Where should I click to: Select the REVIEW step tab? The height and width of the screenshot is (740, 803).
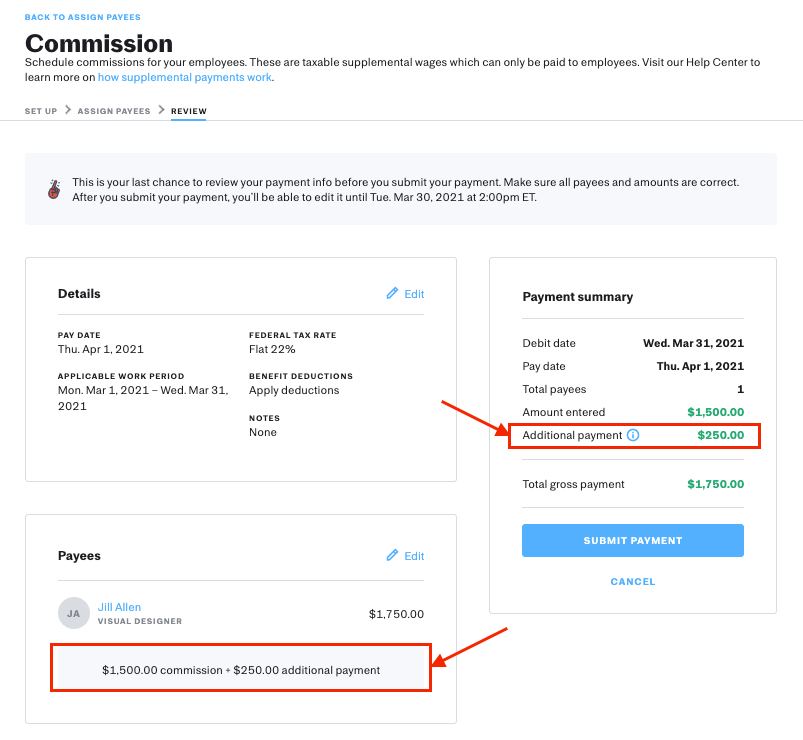click(188, 111)
